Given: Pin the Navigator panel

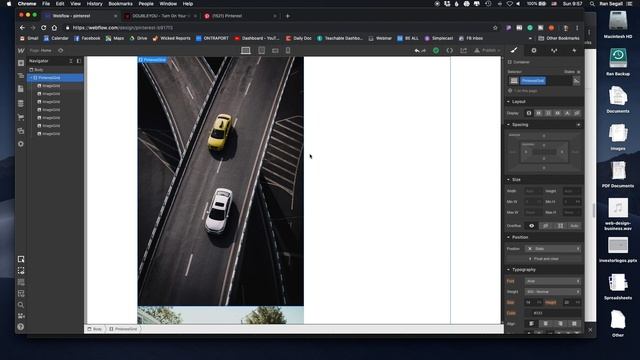Looking at the screenshot, I should coord(79,61).
